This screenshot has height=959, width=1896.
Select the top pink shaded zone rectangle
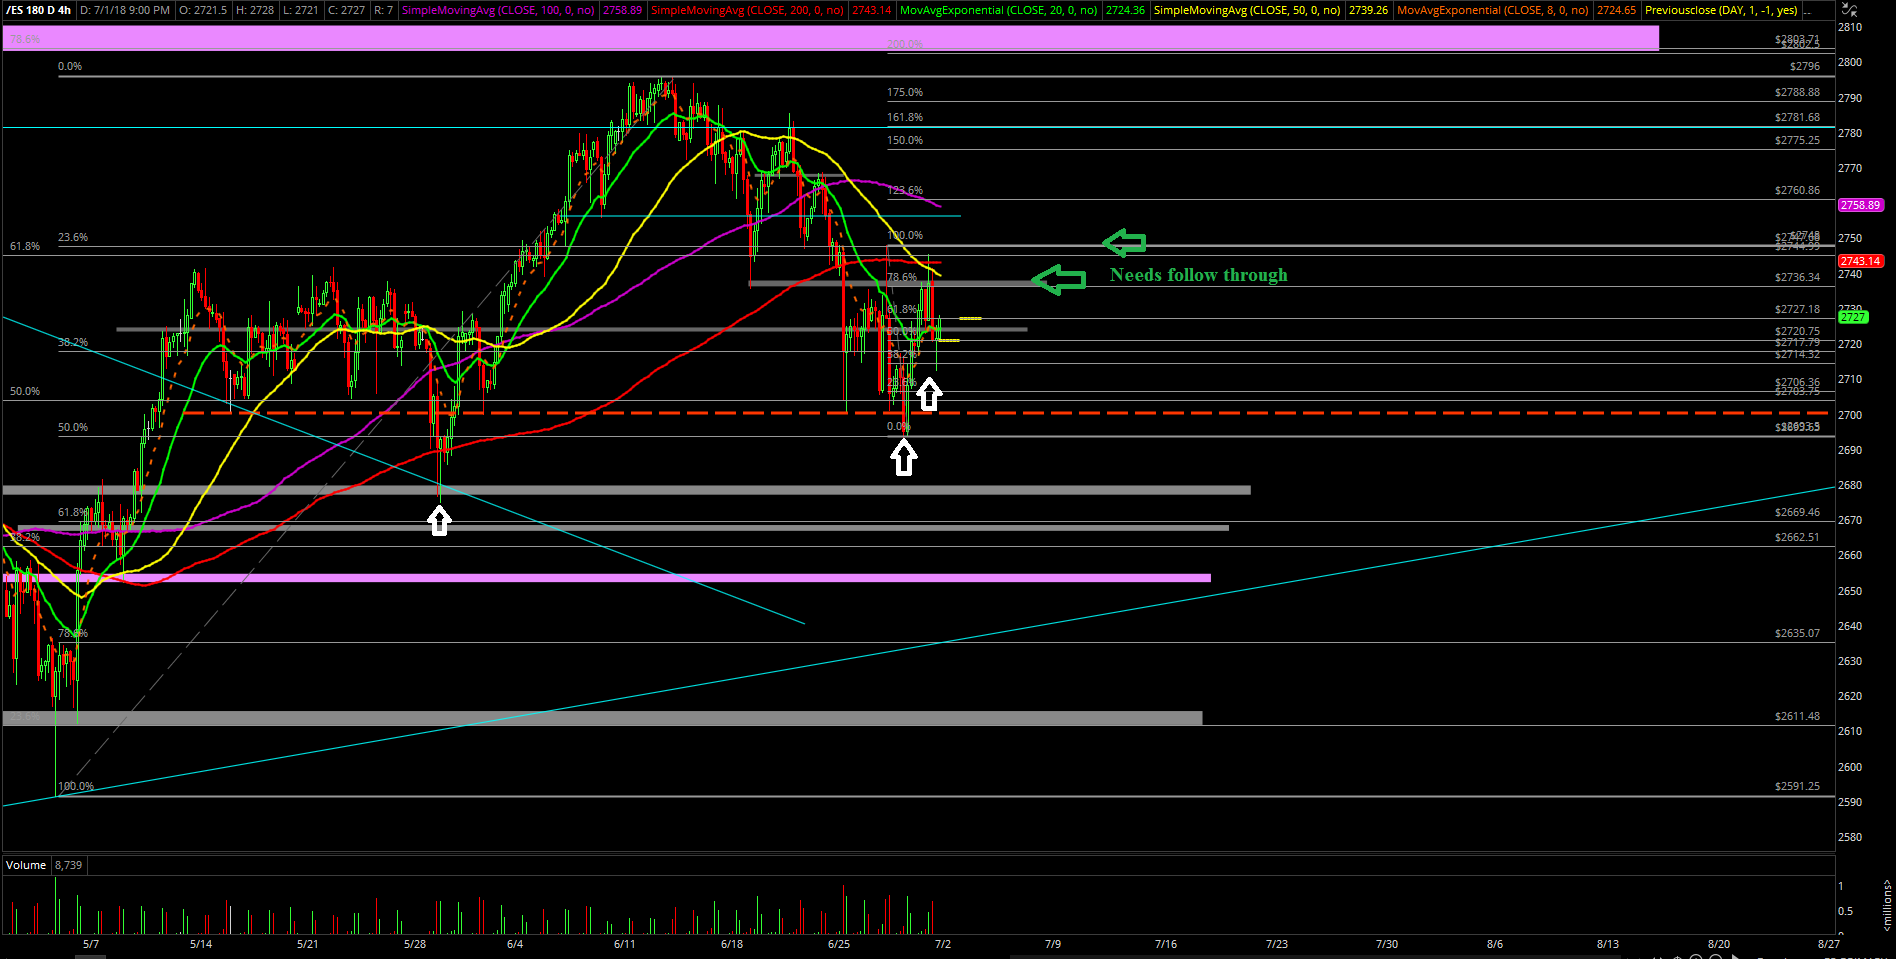pyautogui.click(x=830, y=38)
